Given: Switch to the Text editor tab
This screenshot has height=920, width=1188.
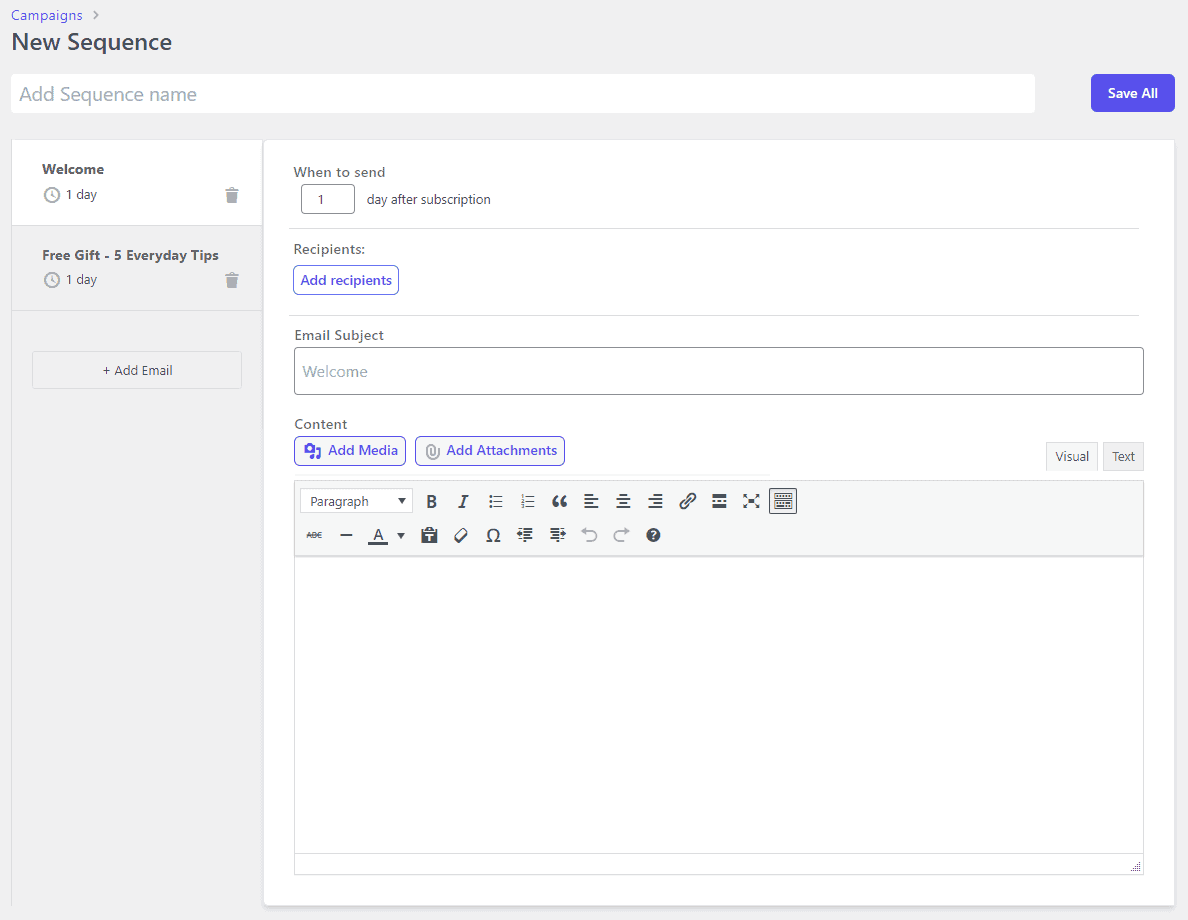Looking at the screenshot, I should (x=1123, y=457).
